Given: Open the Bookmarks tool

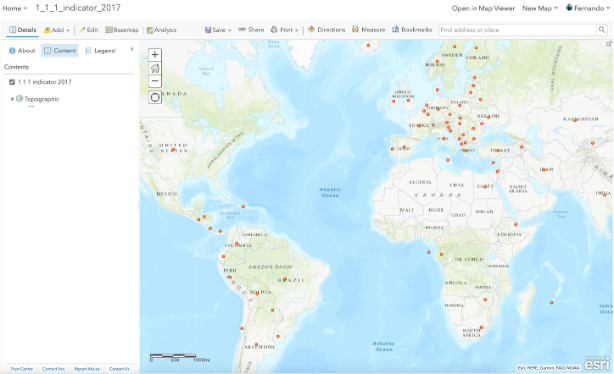Looking at the screenshot, I should 412,30.
